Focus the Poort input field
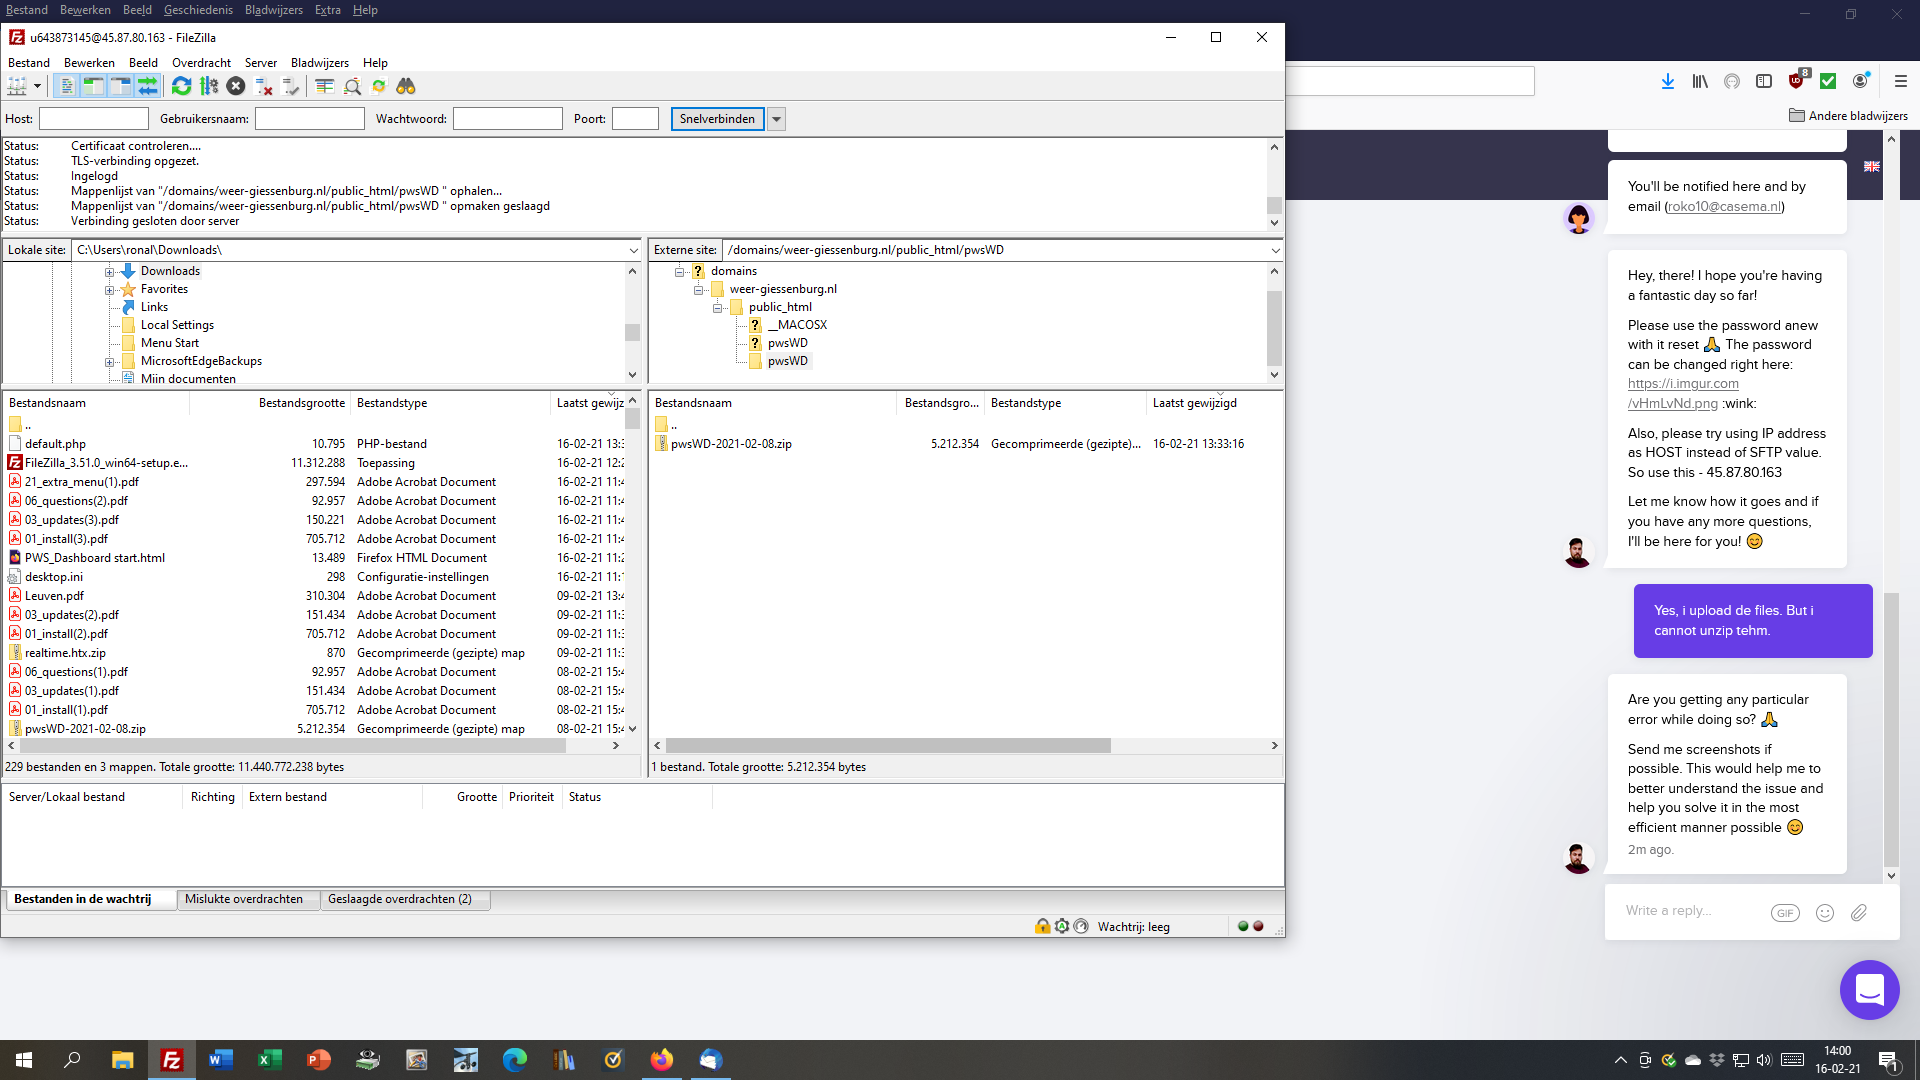Viewport: 1920px width, 1080px height. pyautogui.click(x=635, y=119)
